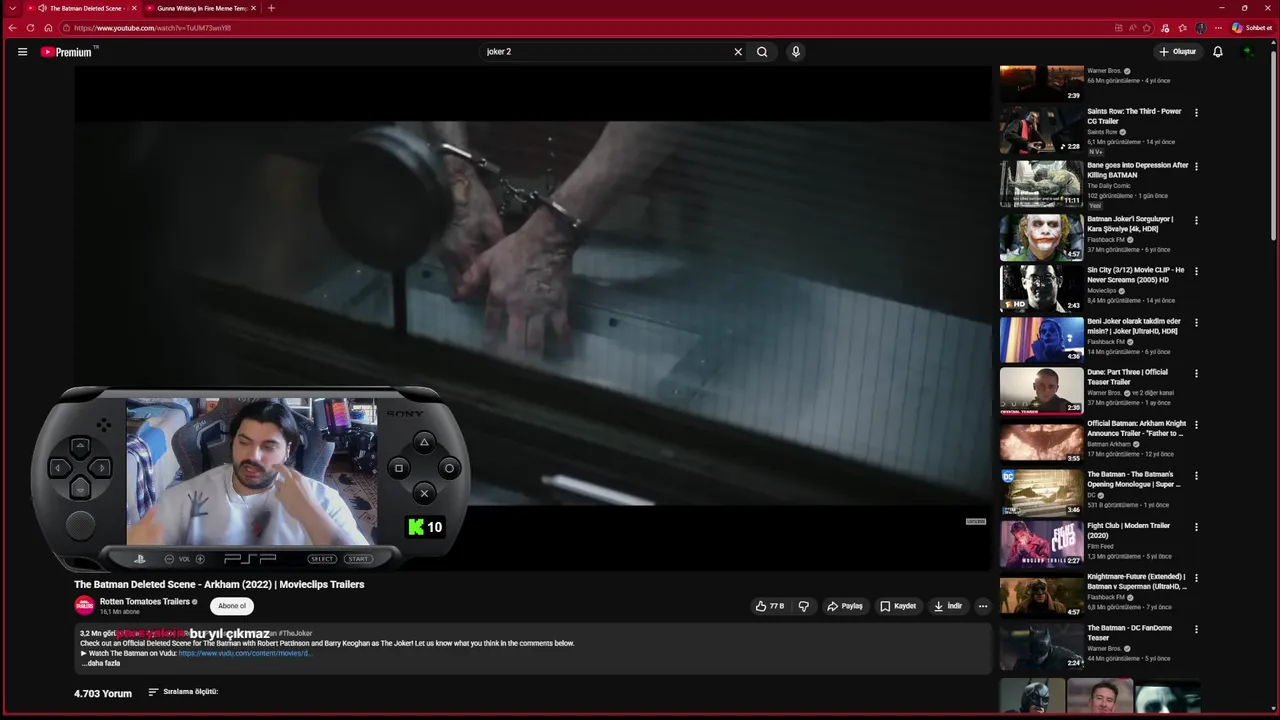The height and width of the screenshot is (720, 1280).
Task: Subscribe using the Abone ol button
Action: pos(232,606)
